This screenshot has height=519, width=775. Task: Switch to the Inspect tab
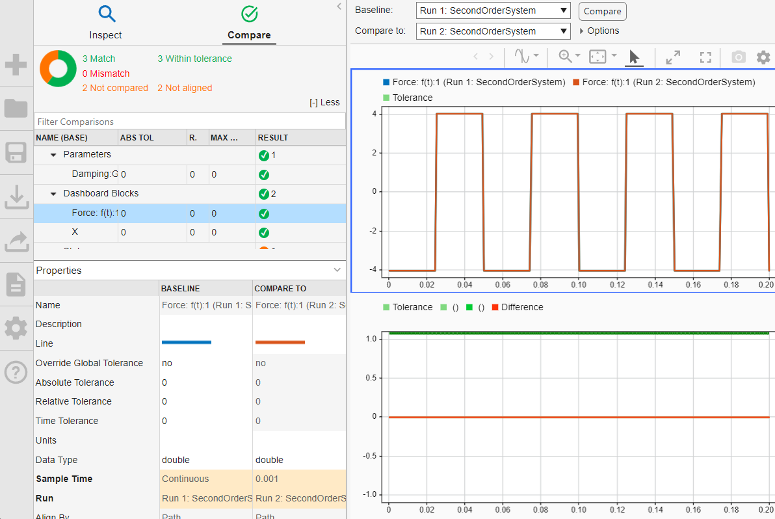tap(106, 23)
